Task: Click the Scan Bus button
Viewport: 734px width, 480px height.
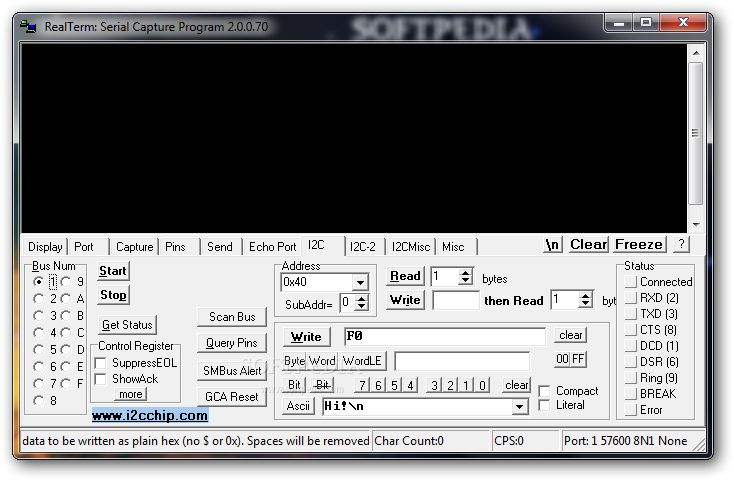Action: [232, 317]
